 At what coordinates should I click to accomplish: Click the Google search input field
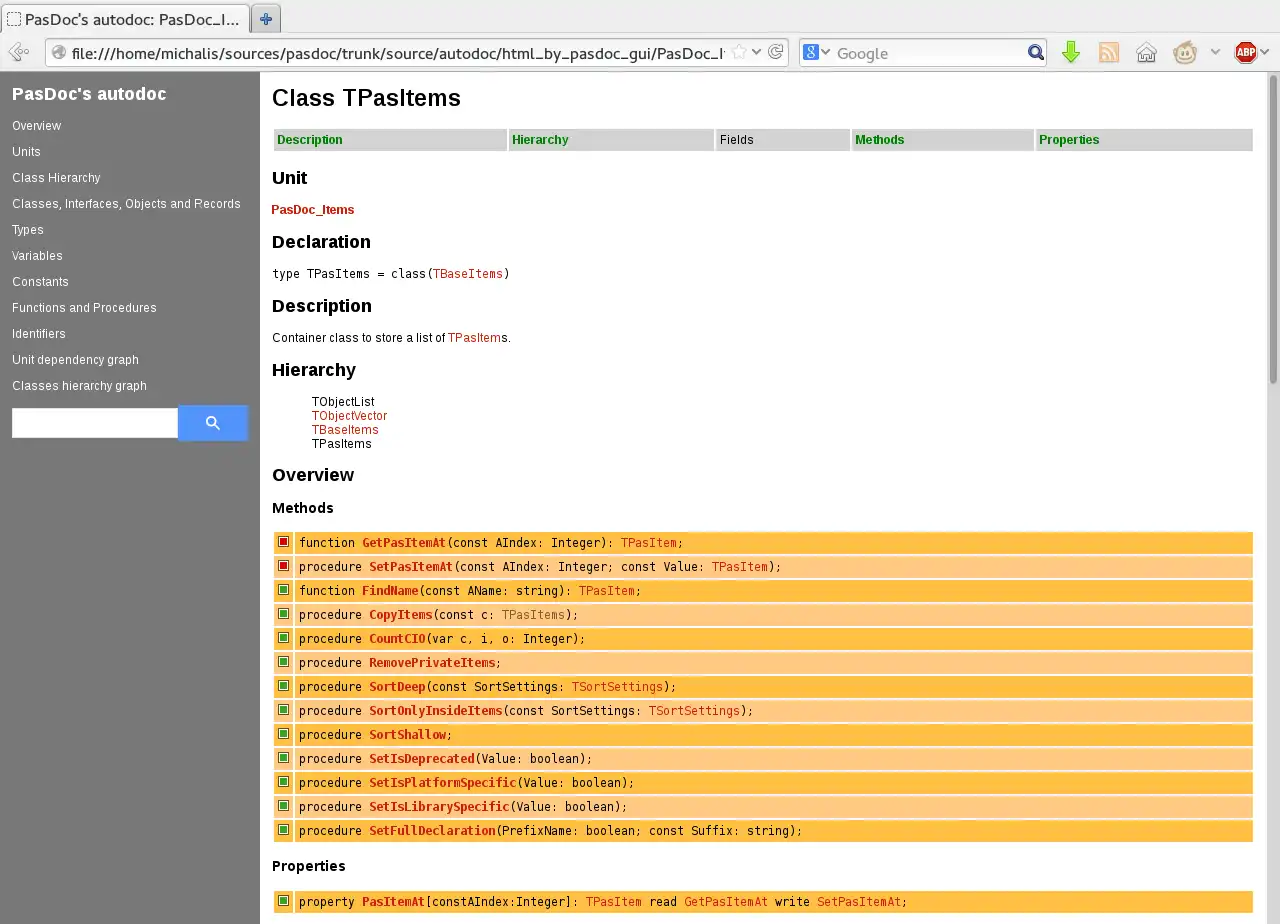(x=930, y=53)
